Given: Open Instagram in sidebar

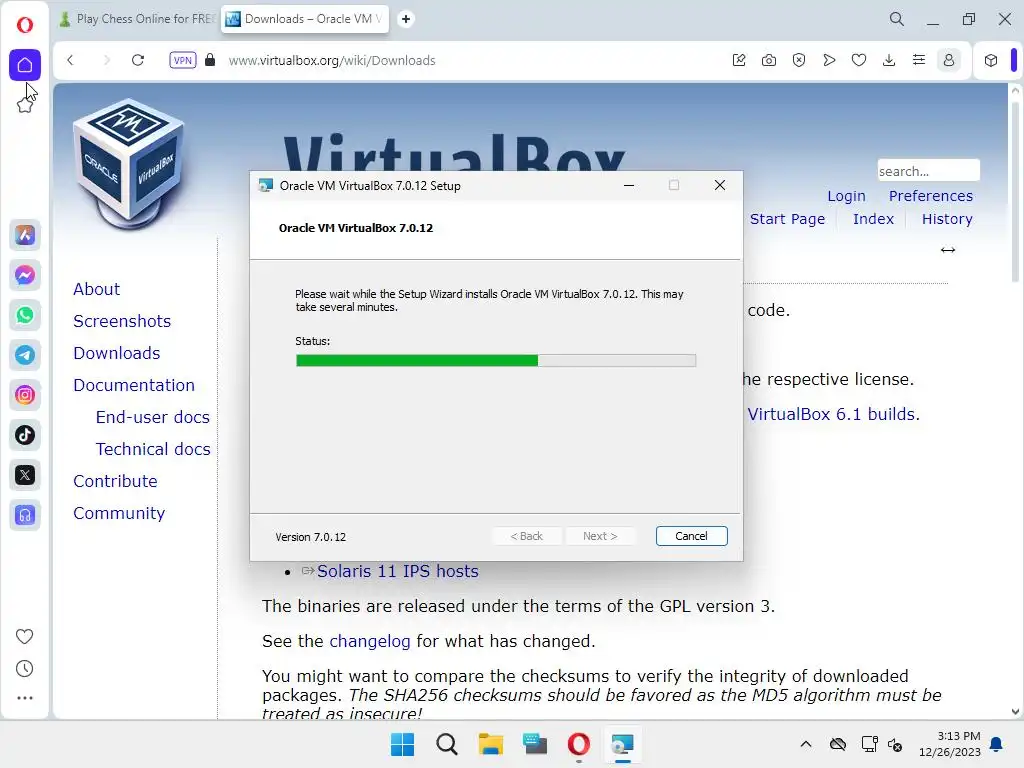Looking at the screenshot, I should (x=25, y=395).
